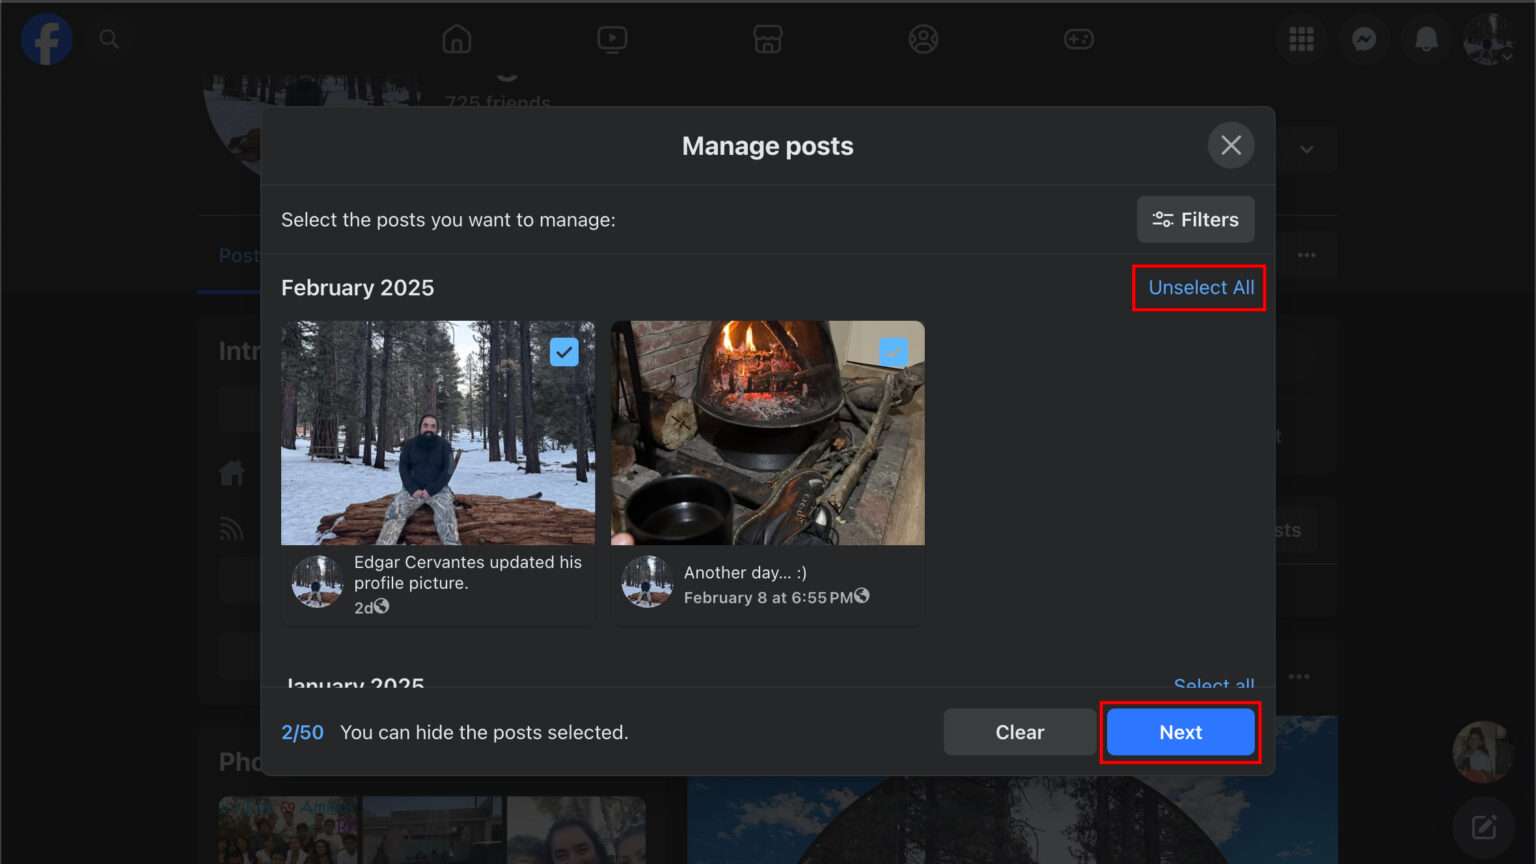
Task: Uncheck the fireplace post checkbox
Action: (x=893, y=352)
